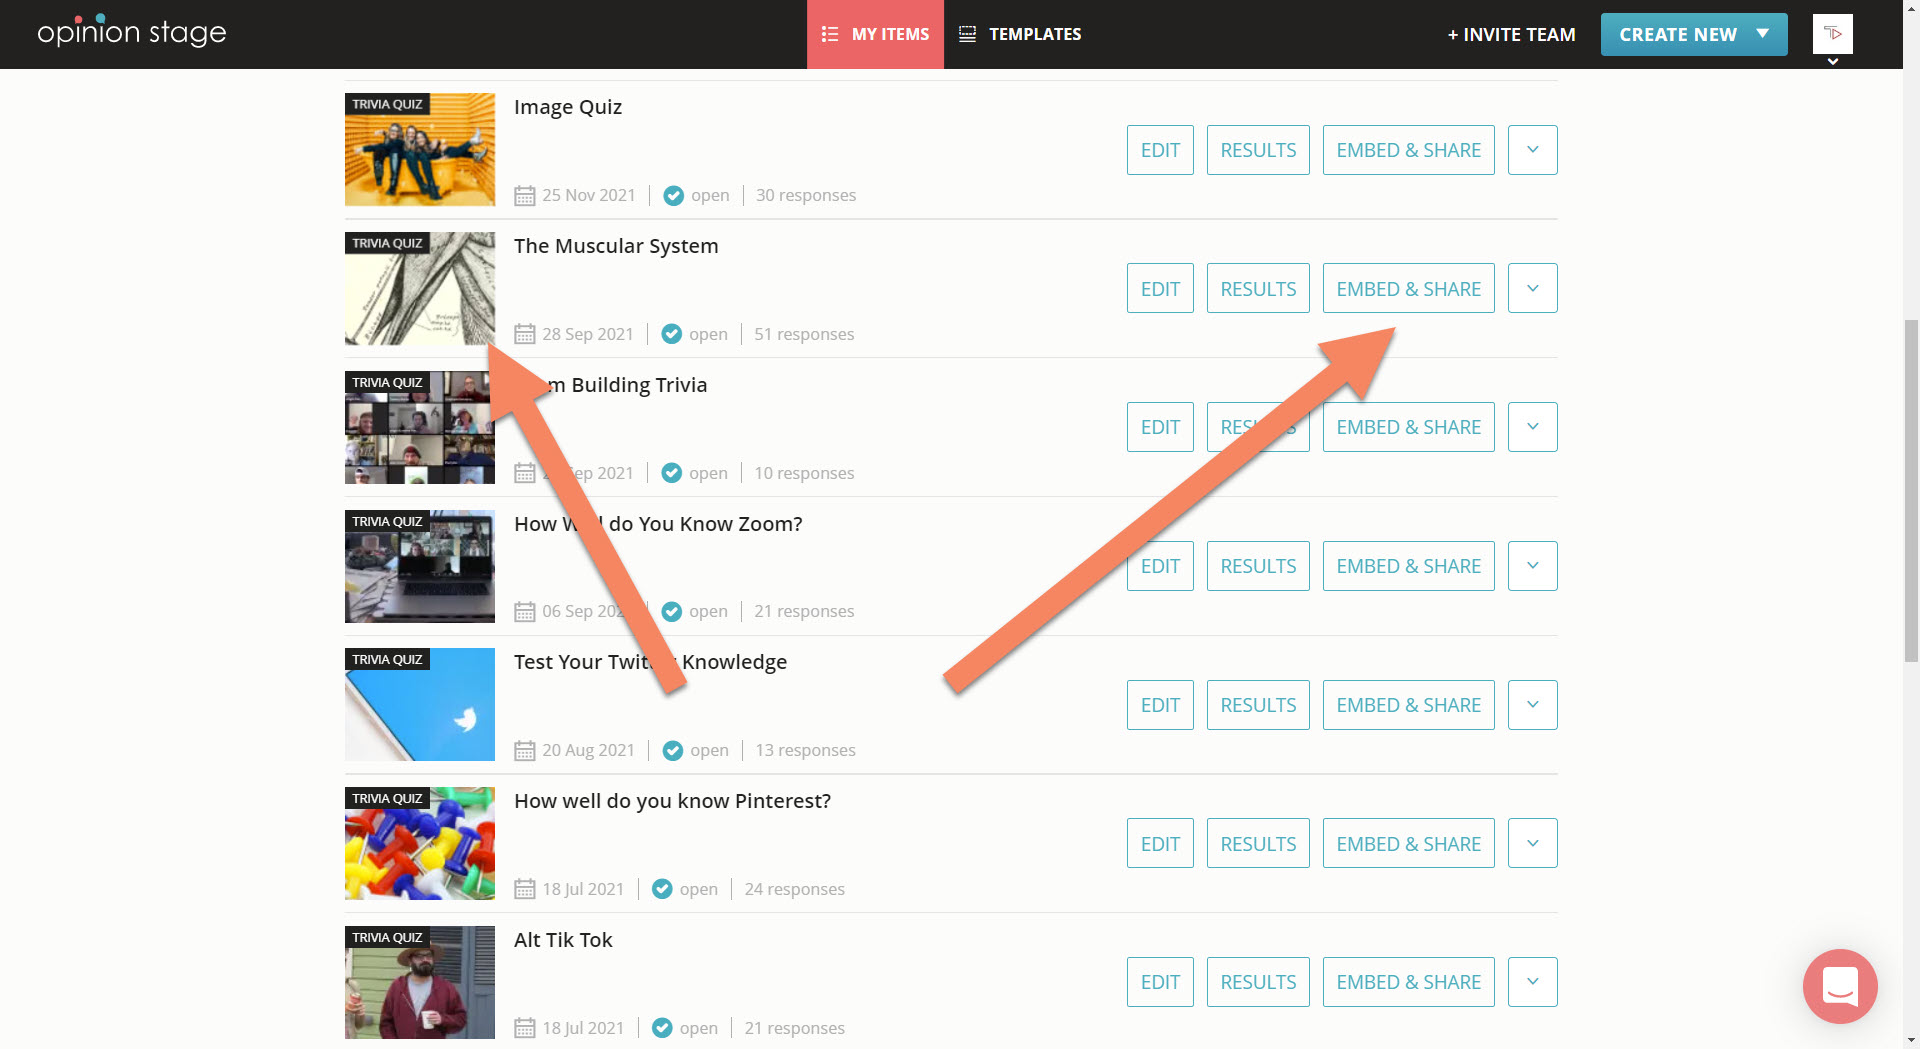
Task: Click the My Items list icon
Action: pos(830,34)
